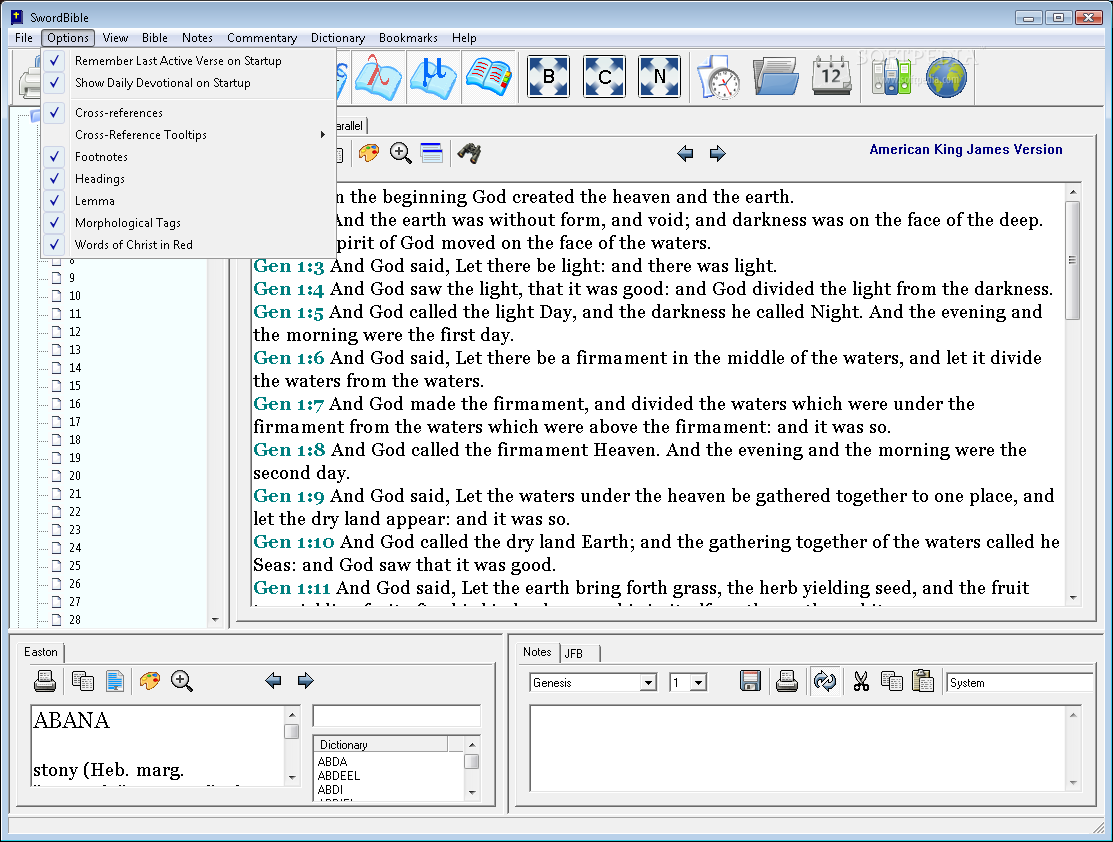Select the Easton tab
This screenshot has height=842, width=1113.
(40, 652)
